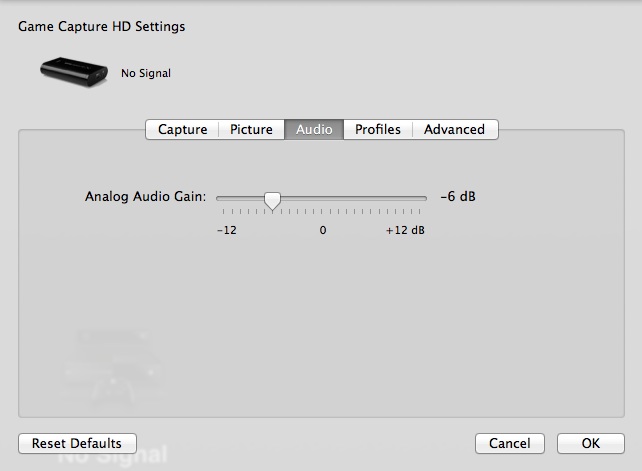642x471 pixels.
Task: Click the -6 dB gain value readout
Action: [x=457, y=196]
